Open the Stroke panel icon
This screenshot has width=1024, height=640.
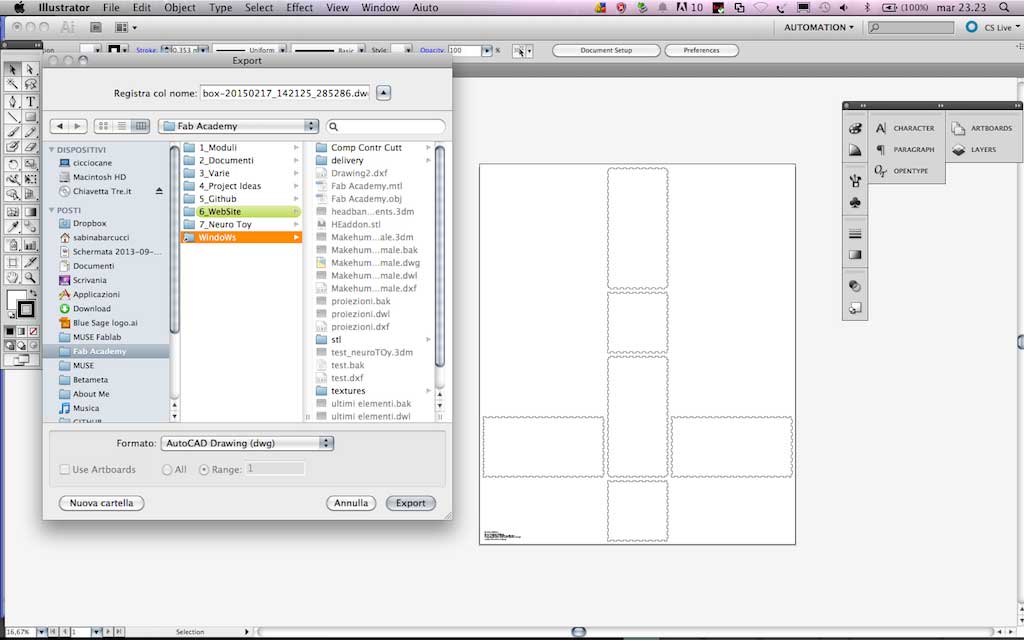(x=855, y=234)
